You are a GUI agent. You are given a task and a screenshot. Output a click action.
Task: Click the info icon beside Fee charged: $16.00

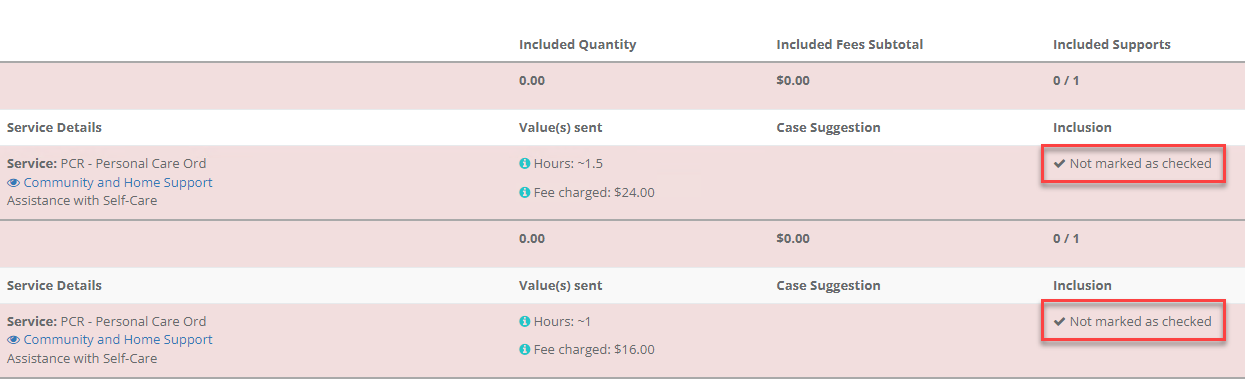click(x=524, y=350)
